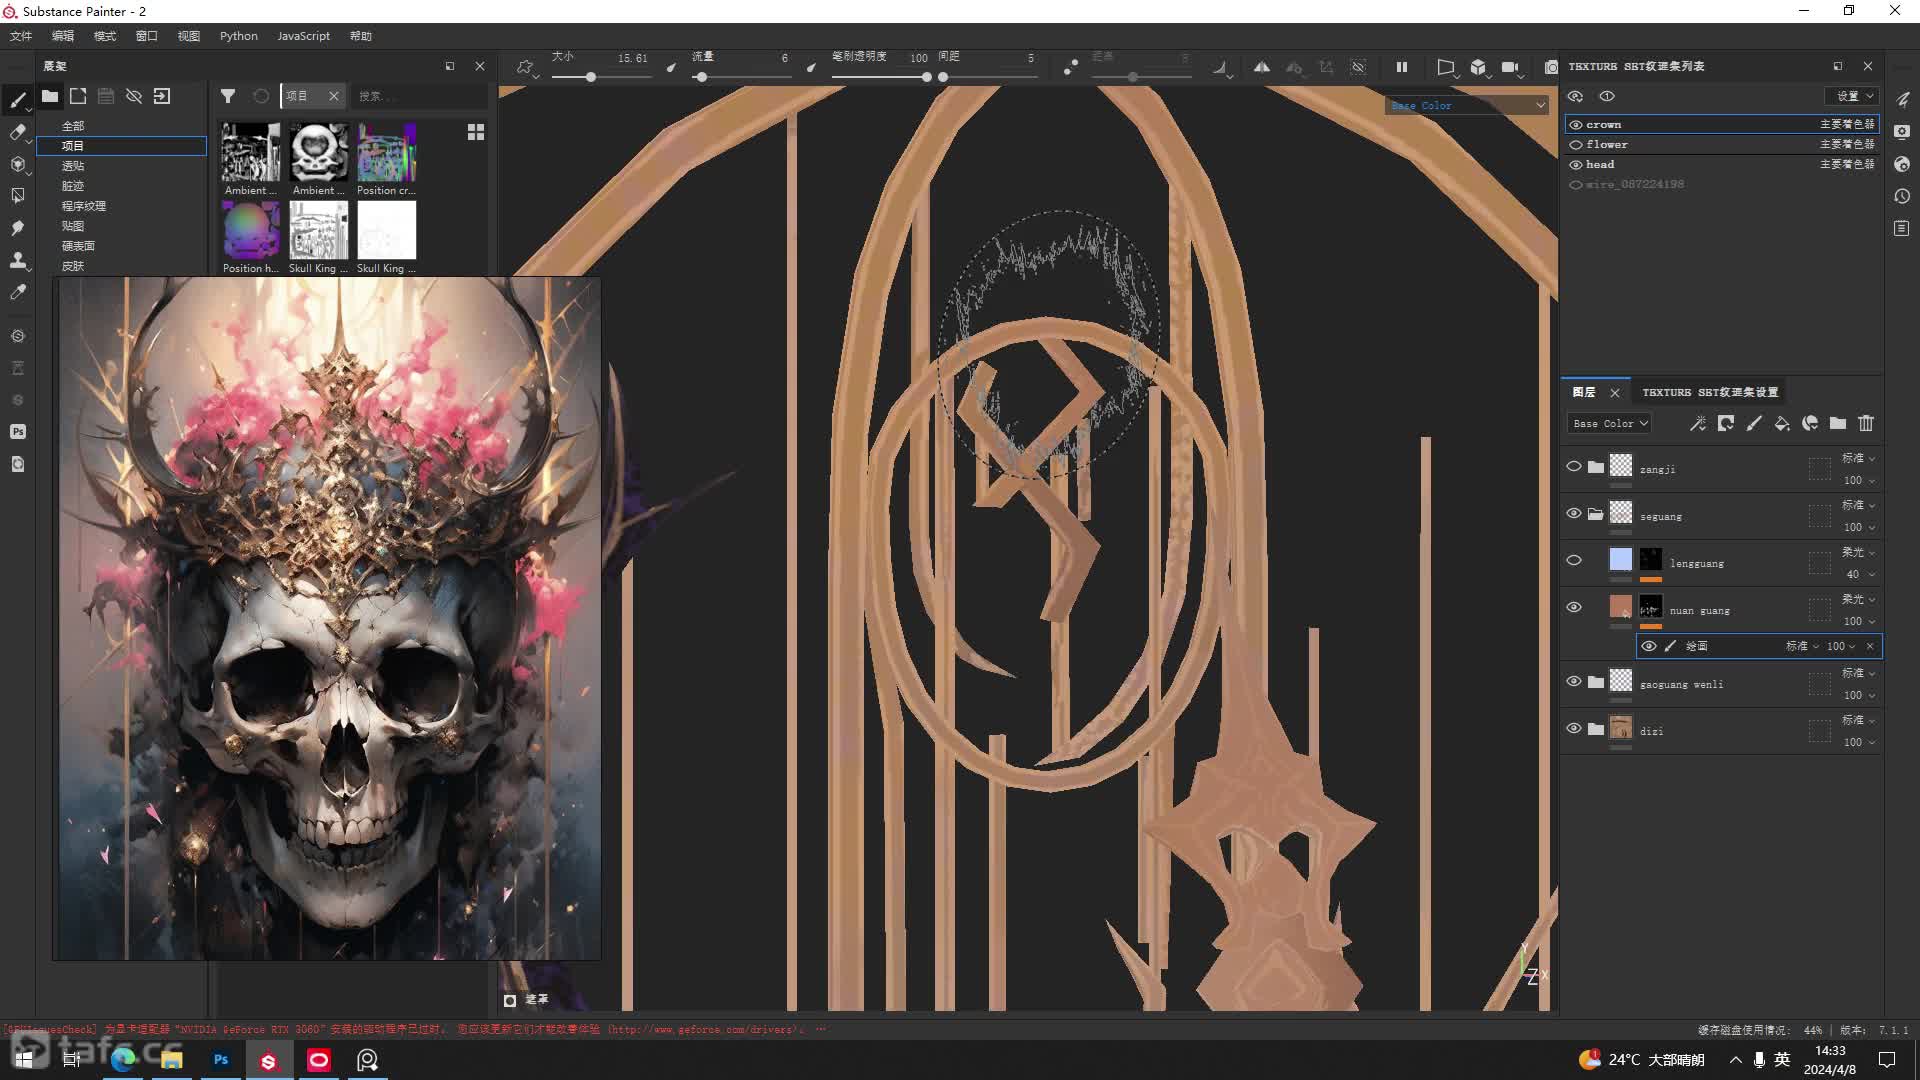Viewport: 1920px width, 1080px height.
Task: Expand the dizi folder
Action: coord(1595,729)
